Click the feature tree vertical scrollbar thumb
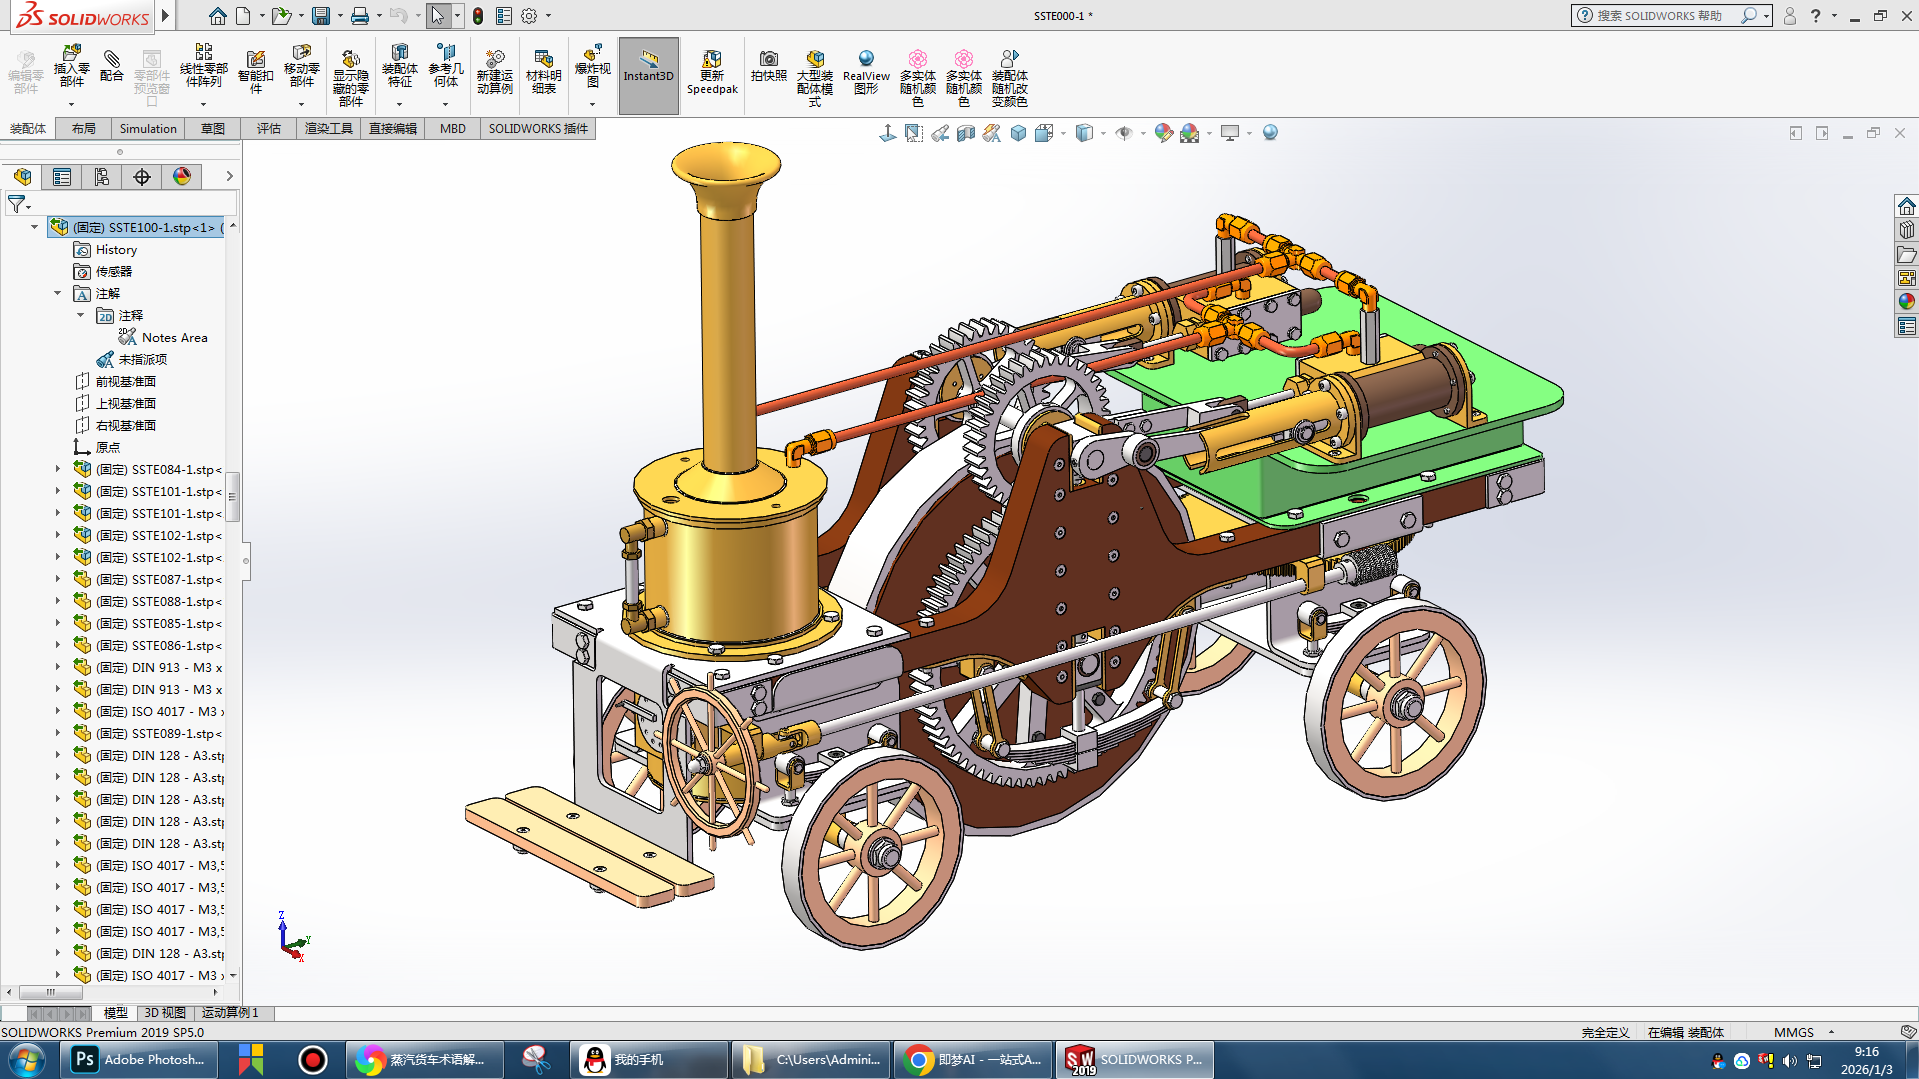 click(232, 496)
